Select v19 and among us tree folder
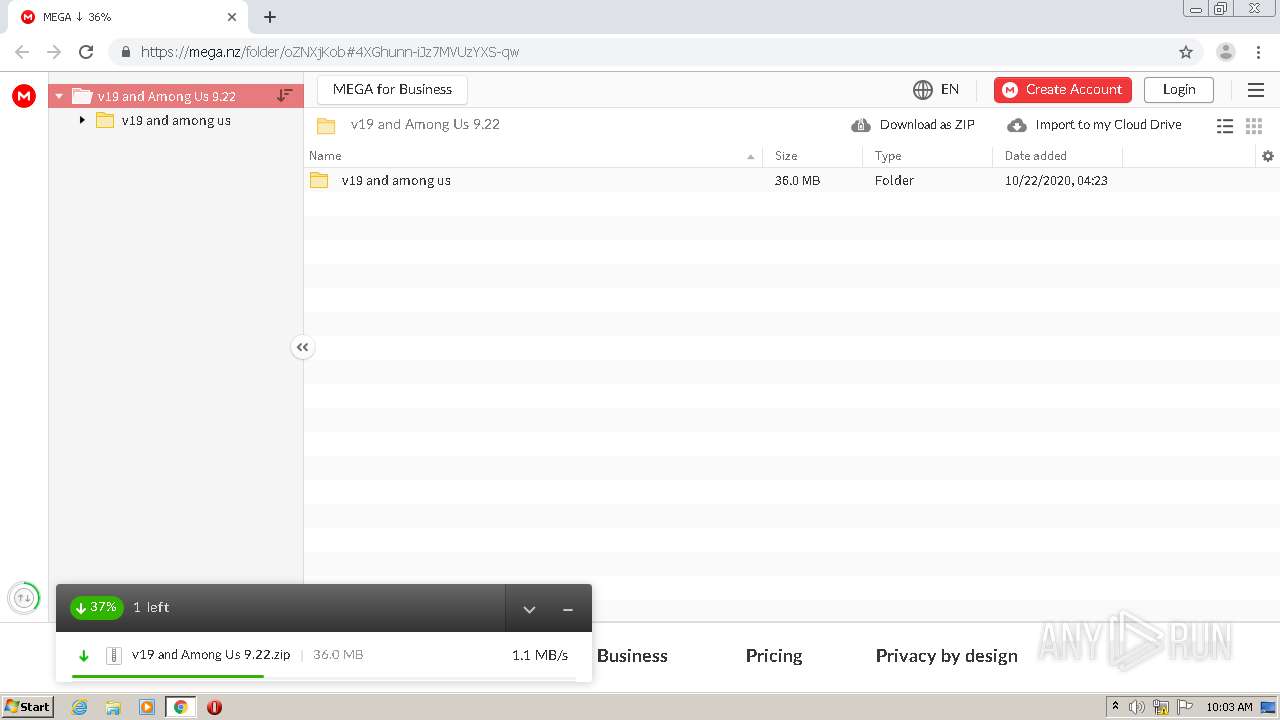 click(x=176, y=120)
